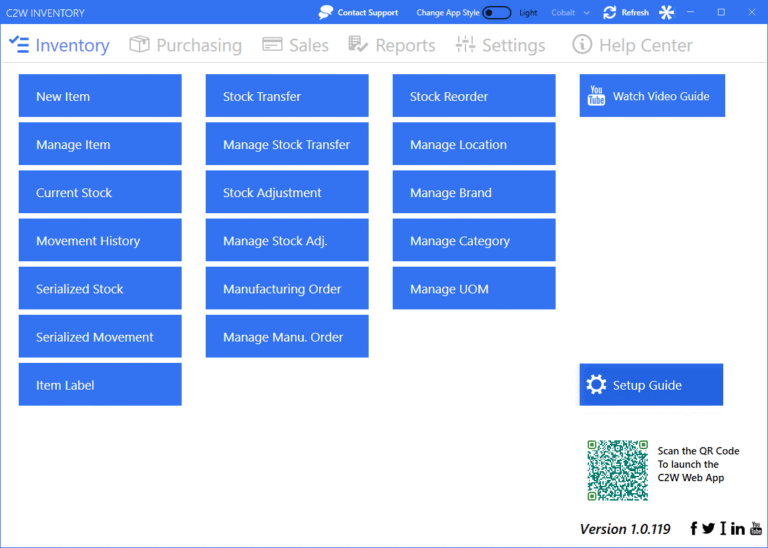Switch to the Reports tab
The image size is (768, 548).
pos(392,45)
